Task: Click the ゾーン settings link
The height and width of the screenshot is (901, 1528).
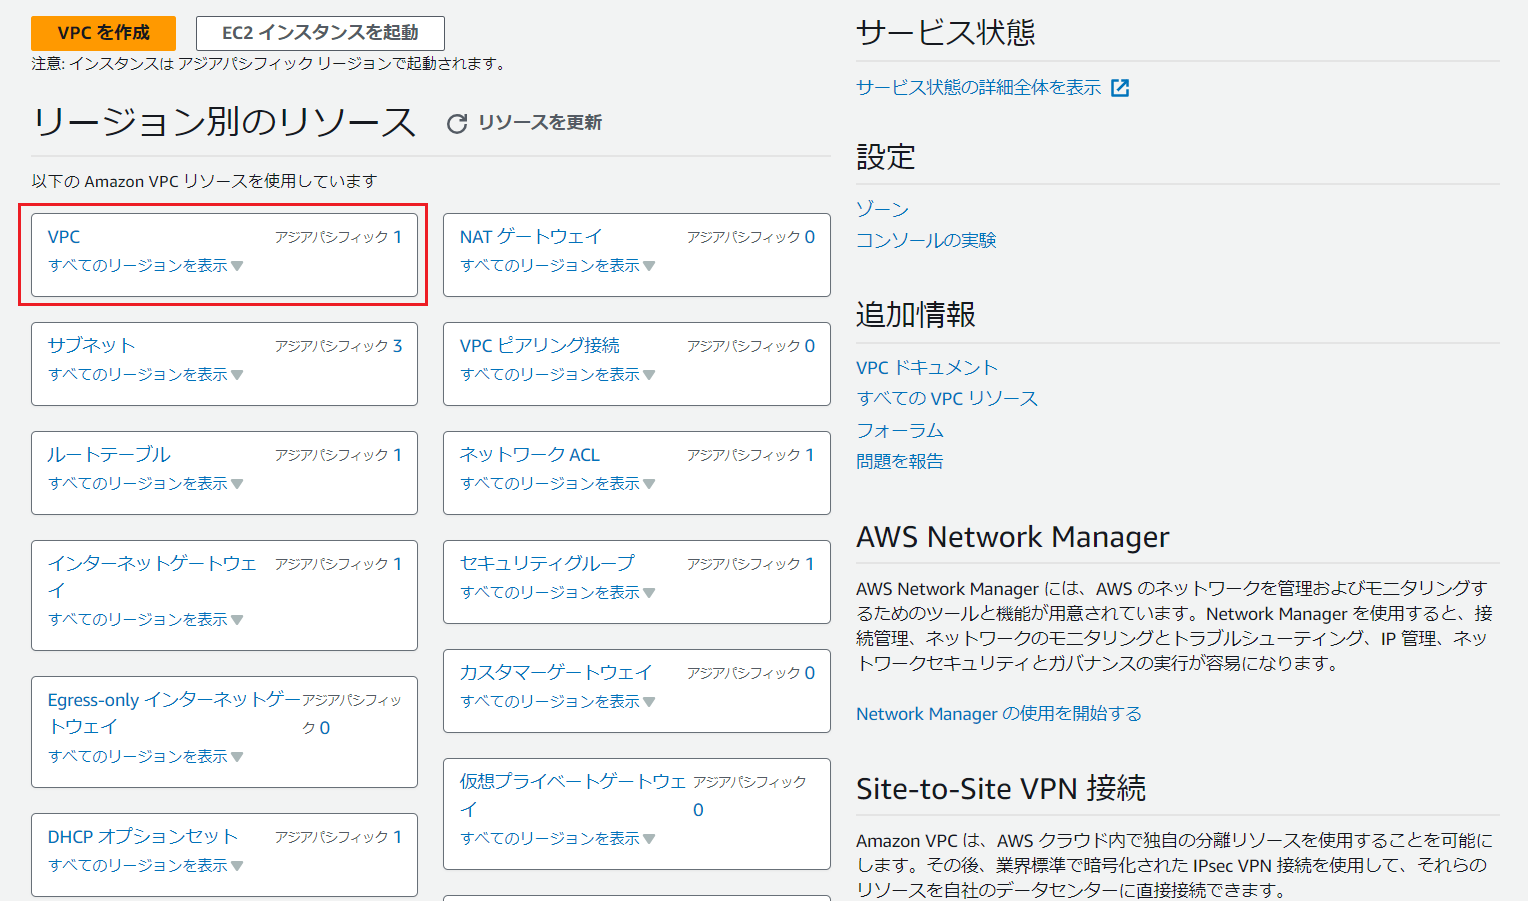Action: click(x=882, y=209)
